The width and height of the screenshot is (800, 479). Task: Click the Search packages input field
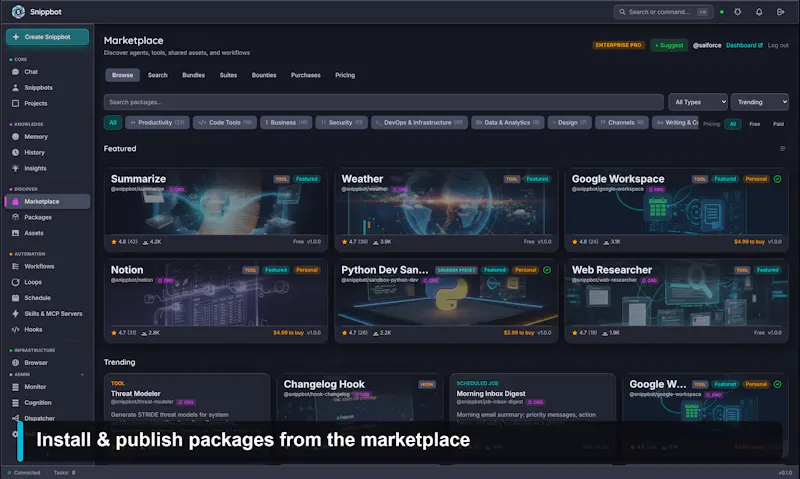[384, 102]
